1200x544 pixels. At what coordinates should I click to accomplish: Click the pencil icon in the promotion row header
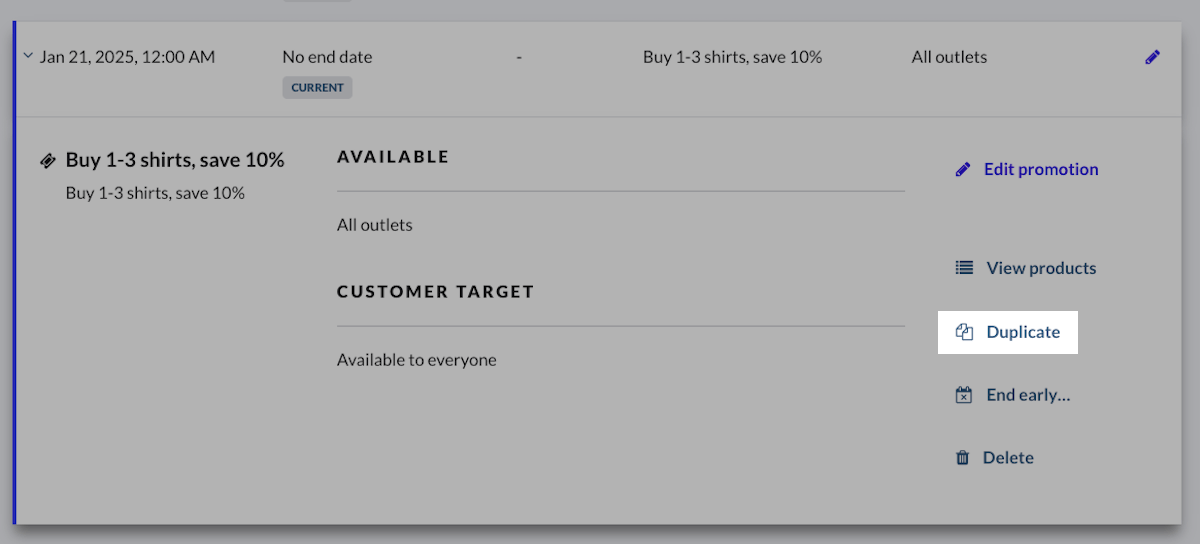1152,57
